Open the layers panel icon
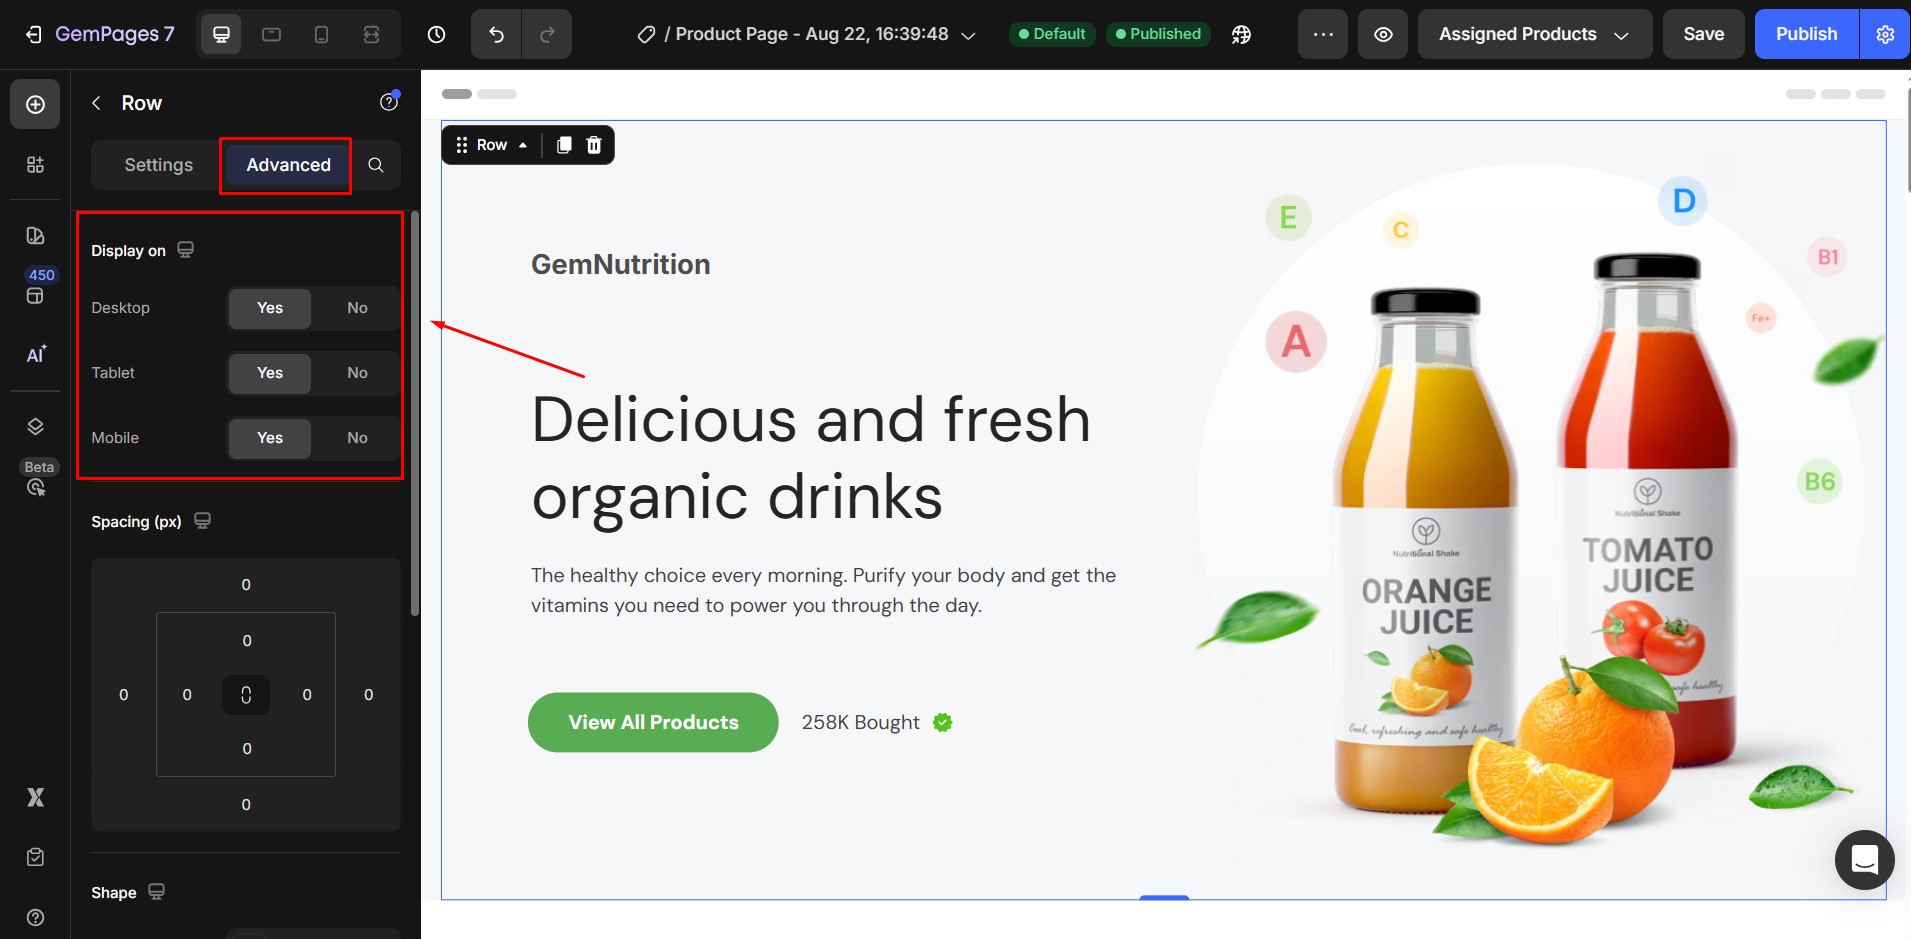 pos(35,426)
